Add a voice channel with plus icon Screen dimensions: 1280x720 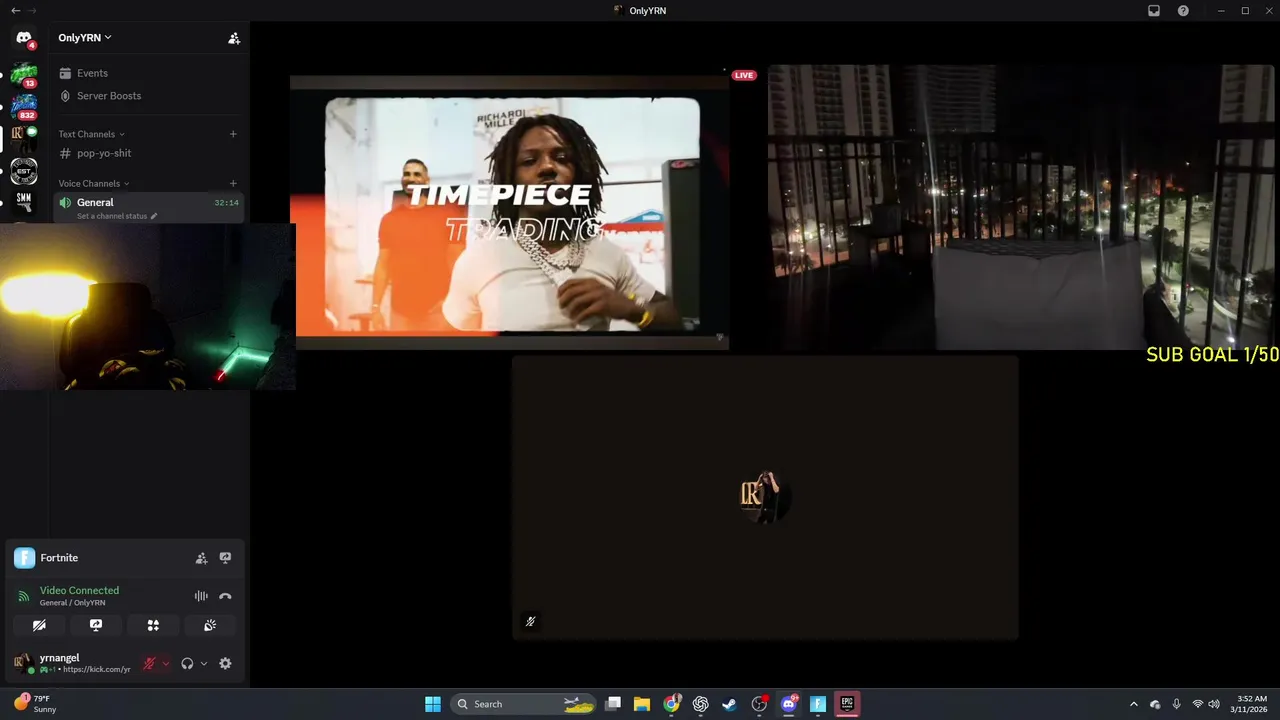click(233, 183)
